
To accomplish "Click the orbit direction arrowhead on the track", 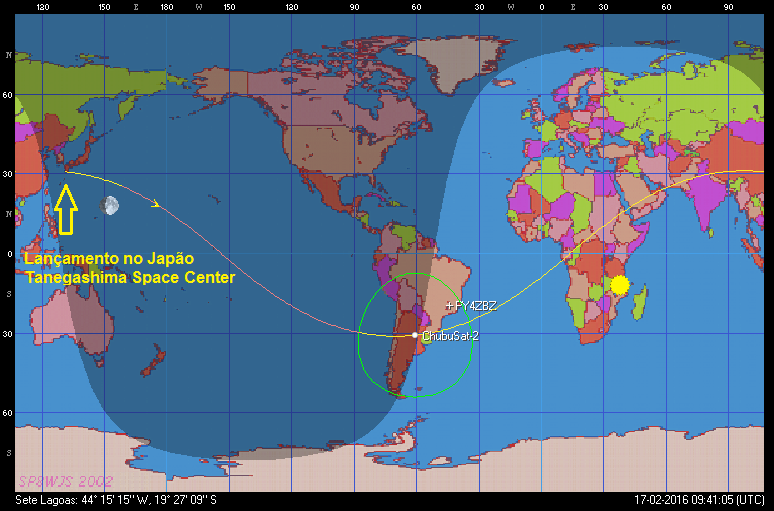I will [155, 204].
